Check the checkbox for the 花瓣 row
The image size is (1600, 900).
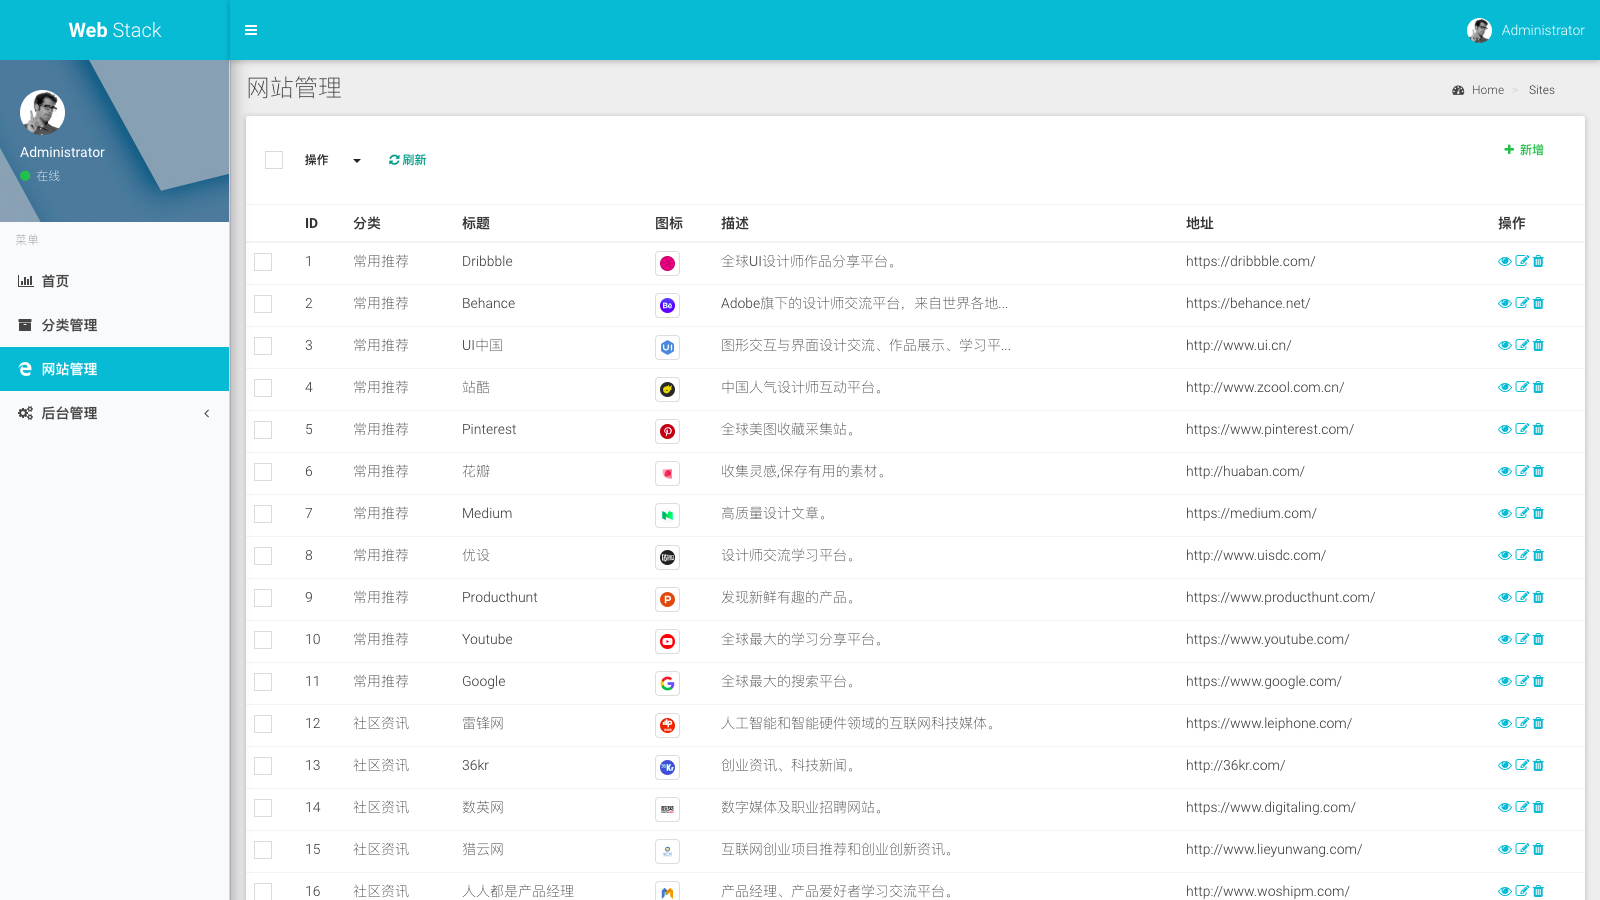[x=263, y=472]
